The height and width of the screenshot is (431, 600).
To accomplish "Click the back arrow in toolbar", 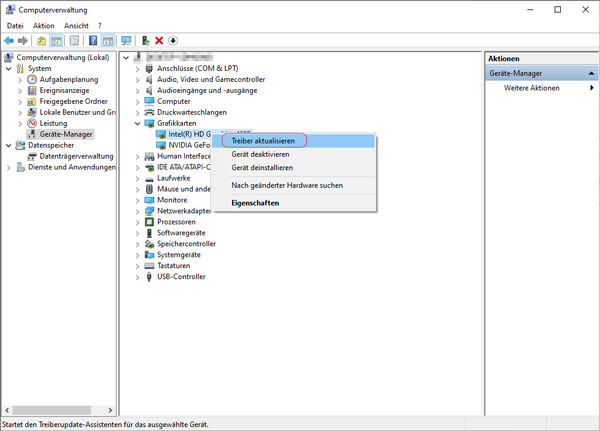I will 9,41.
